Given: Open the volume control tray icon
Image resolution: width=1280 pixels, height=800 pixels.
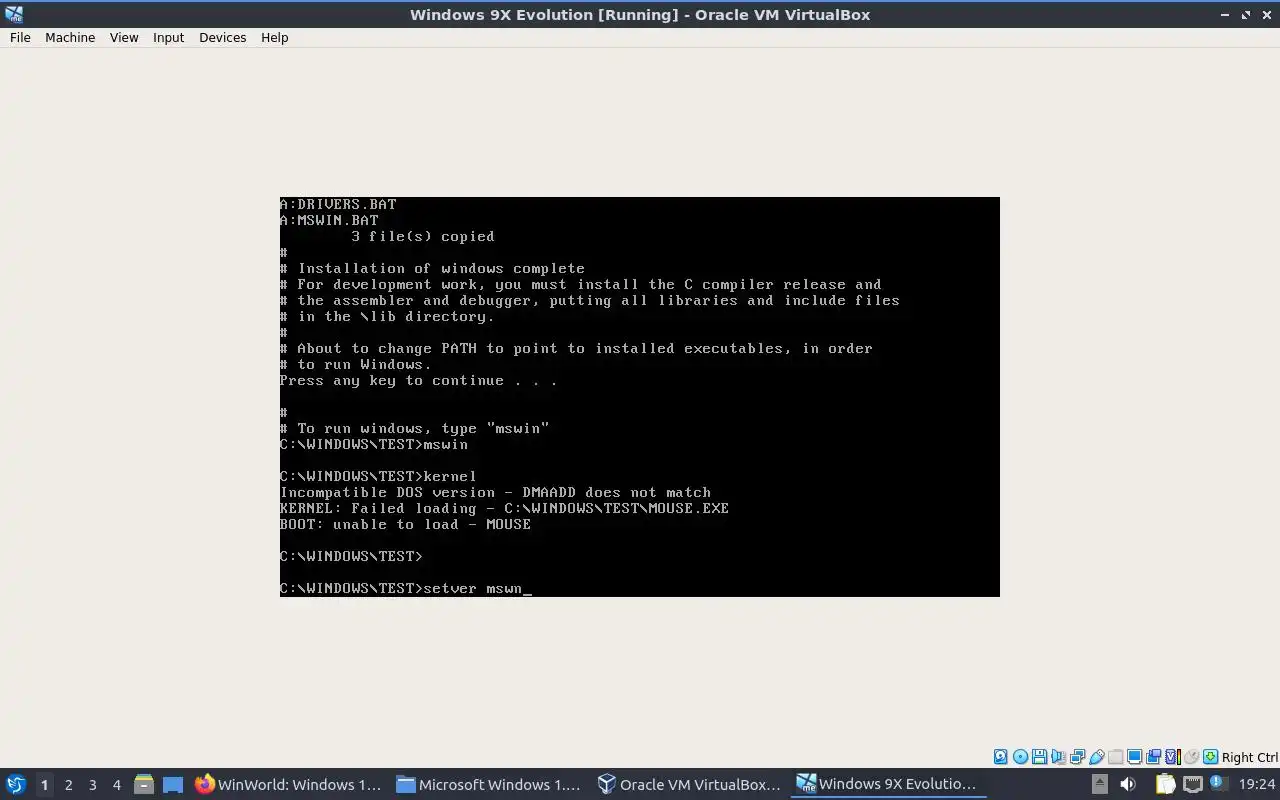Looking at the screenshot, I should click(1128, 784).
